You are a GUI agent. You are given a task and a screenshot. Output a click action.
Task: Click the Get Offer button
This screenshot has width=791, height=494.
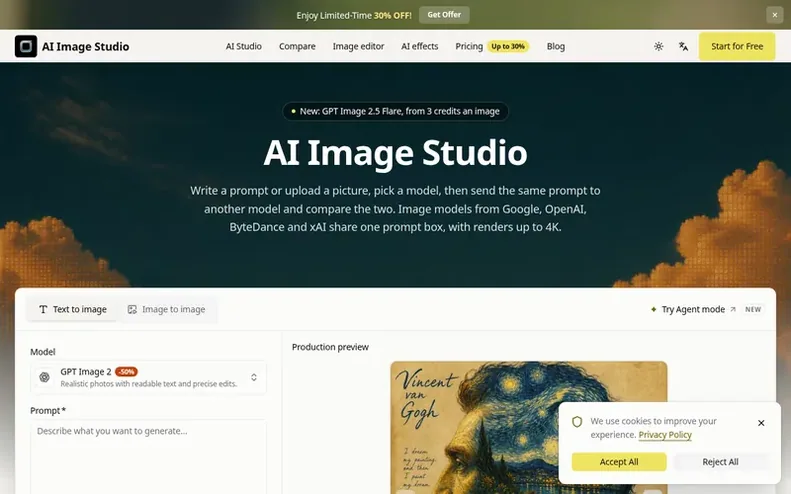(444, 15)
